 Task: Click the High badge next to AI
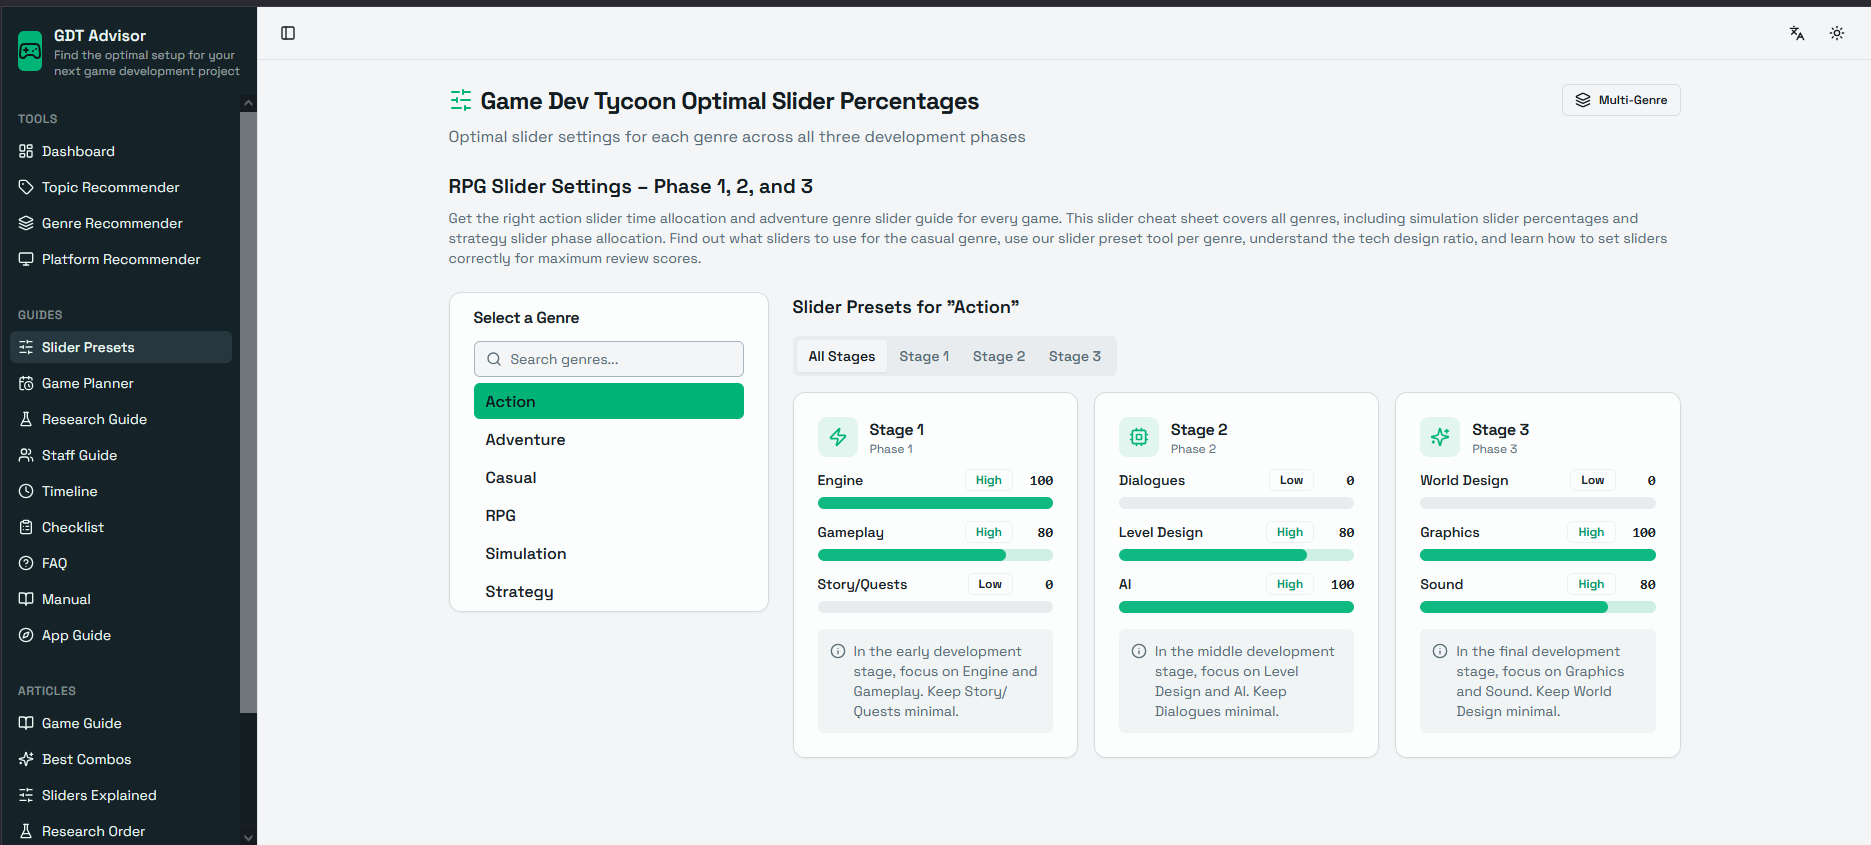[x=1290, y=584]
